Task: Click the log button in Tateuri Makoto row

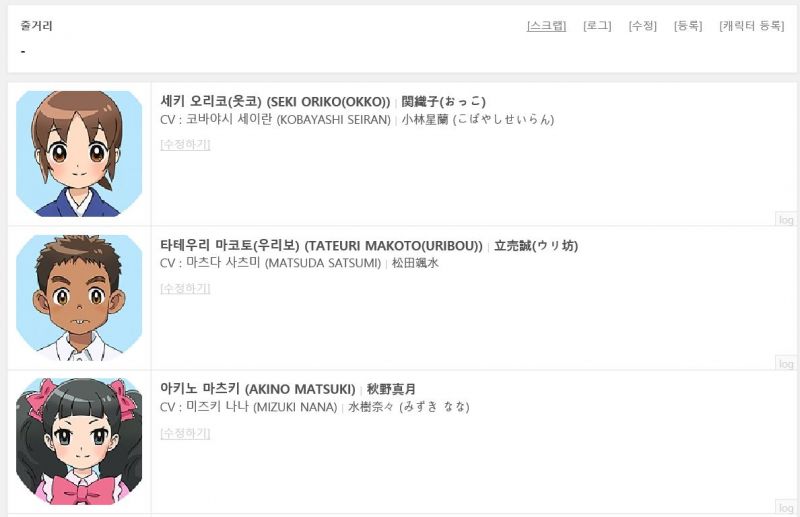Action: 786,363
